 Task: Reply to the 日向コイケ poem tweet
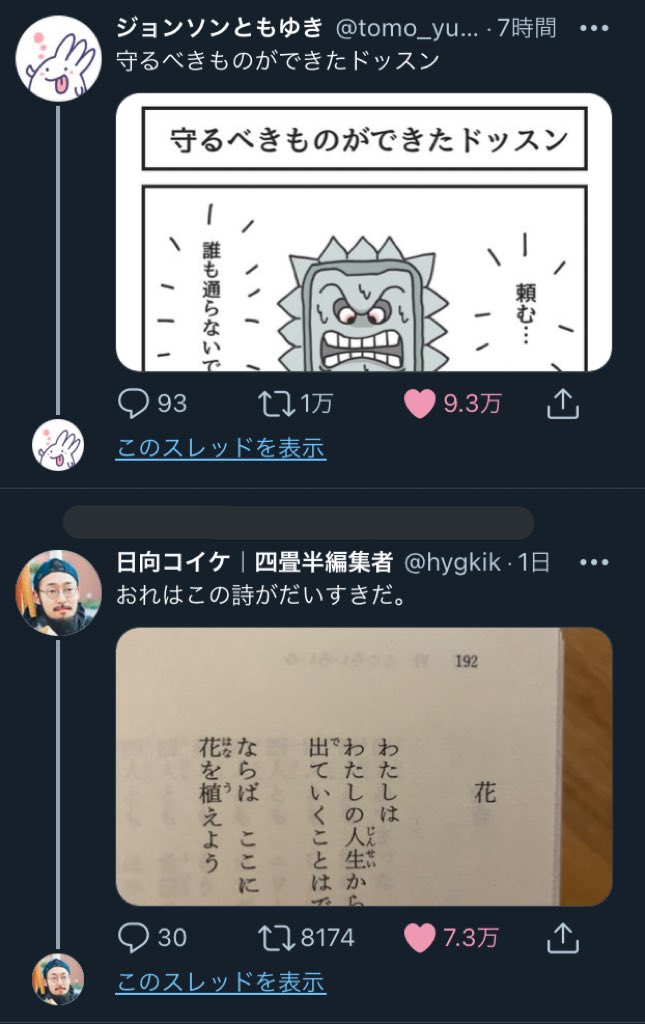[x=133, y=937]
